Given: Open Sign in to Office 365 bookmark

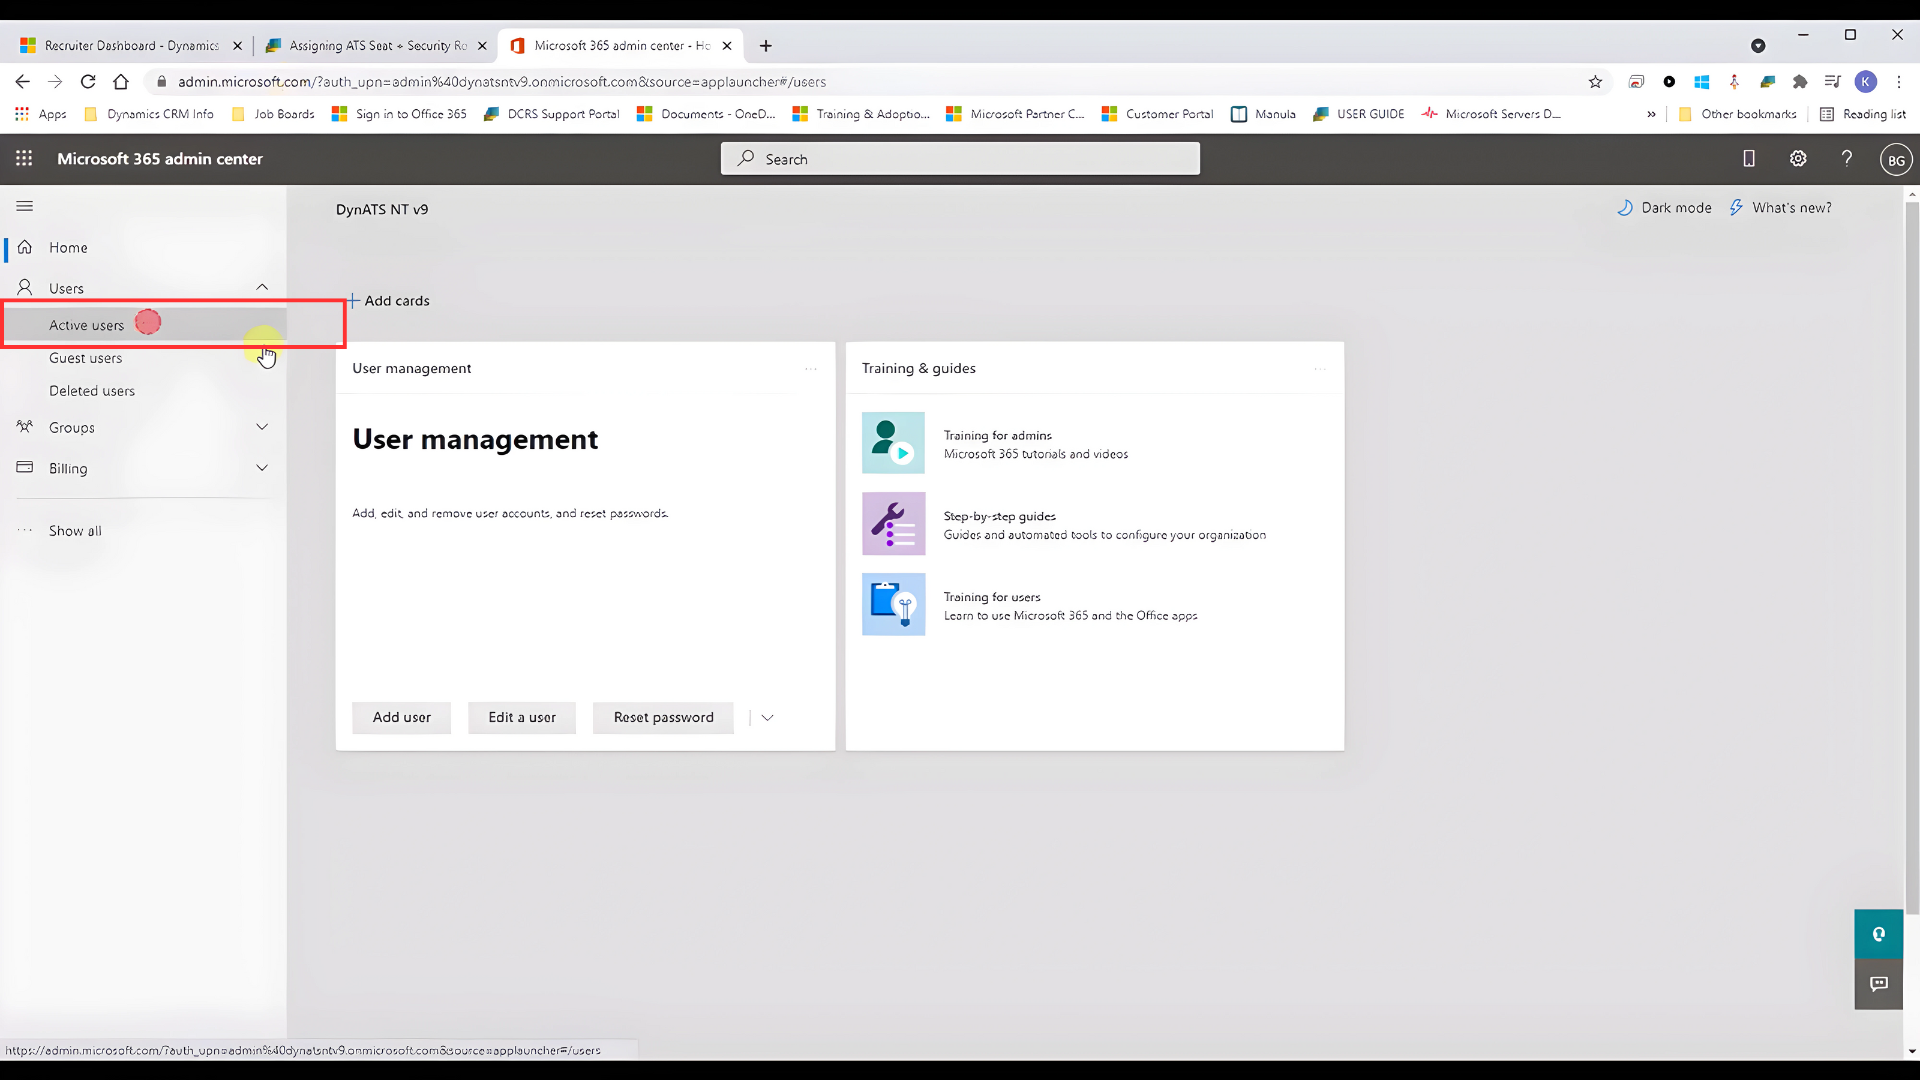Looking at the screenshot, I should (x=399, y=114).
